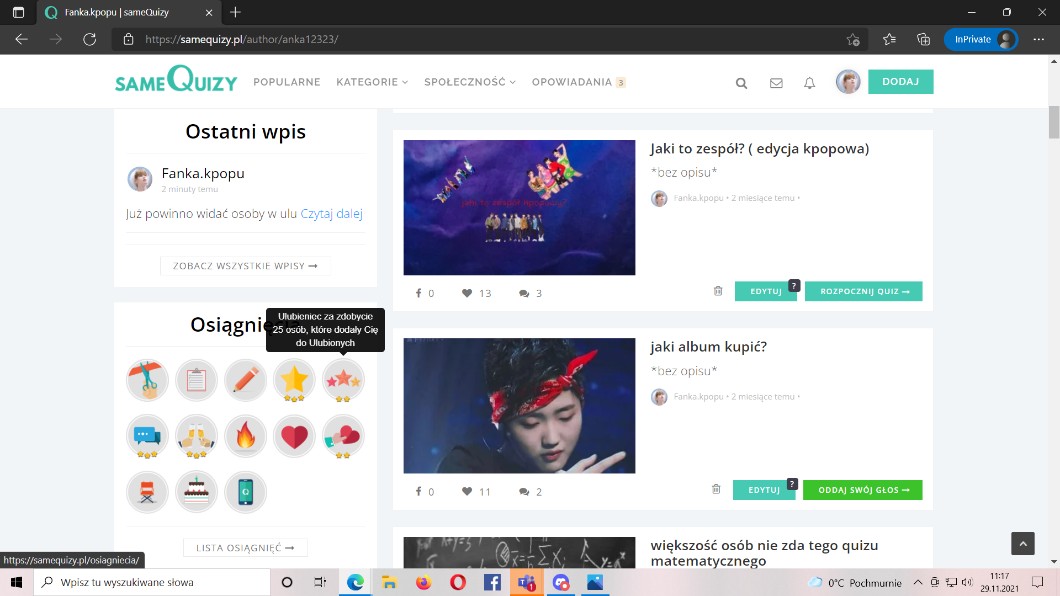The image size is (1060, 596).
Task: Expand the KATEGORIE dropdown menu
Action: (372, 82)
